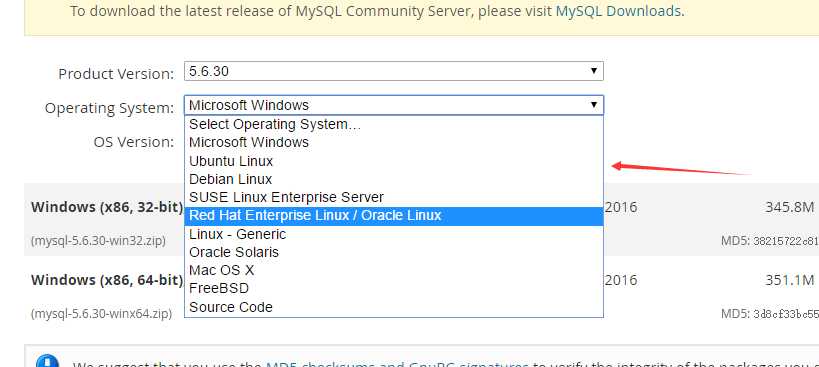This screenshot has height=367, width=819.
Task: Click the Product Version label
Action: 116,74
